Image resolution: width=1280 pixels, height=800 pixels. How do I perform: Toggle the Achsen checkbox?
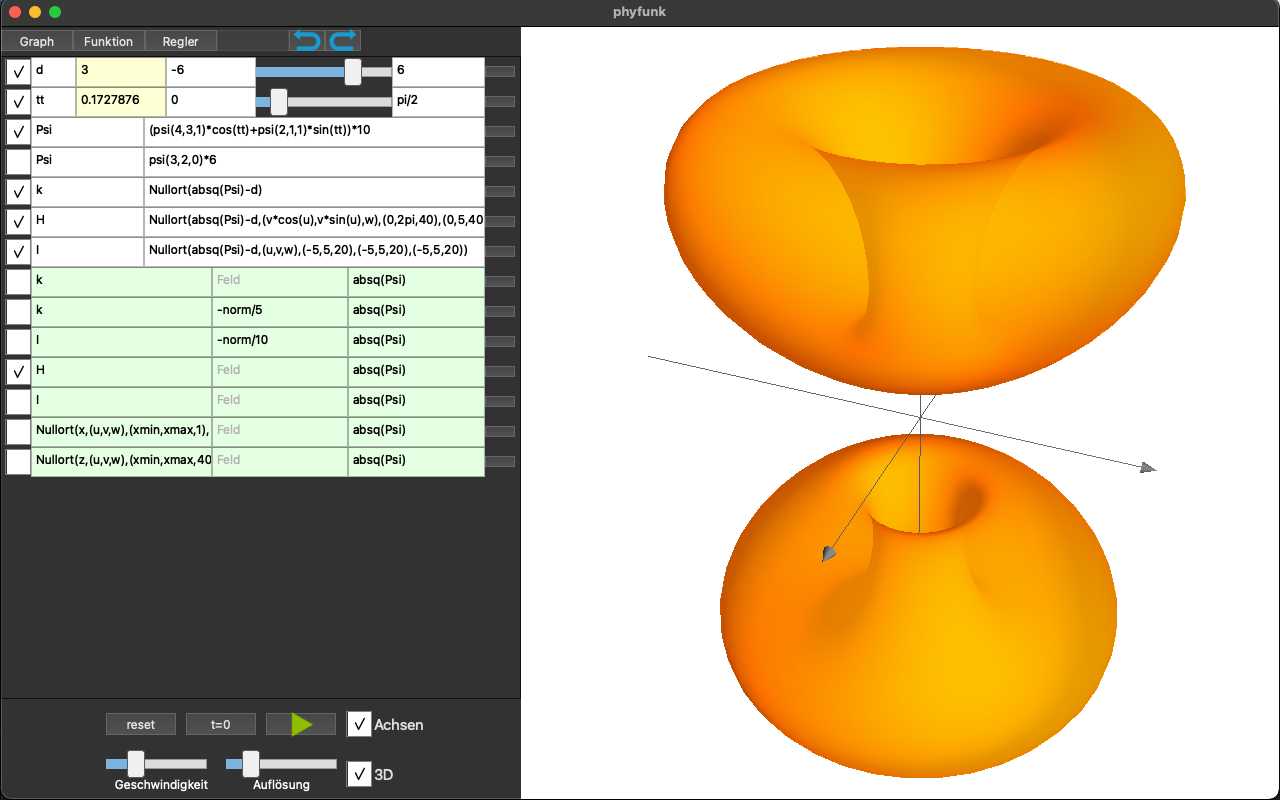359,724
